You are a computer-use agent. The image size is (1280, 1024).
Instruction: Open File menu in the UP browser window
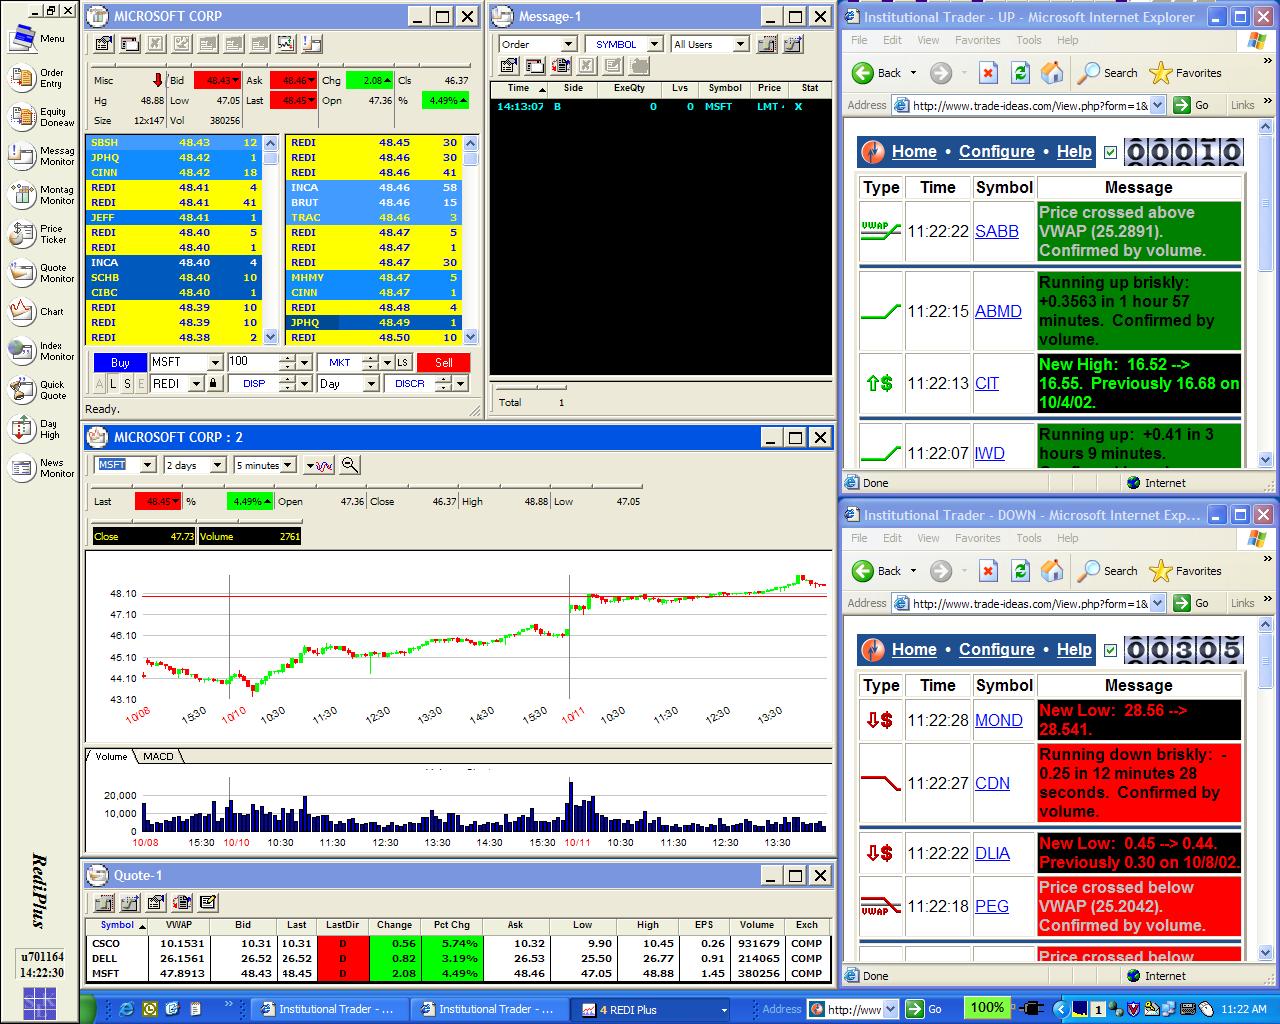point(860,40)
